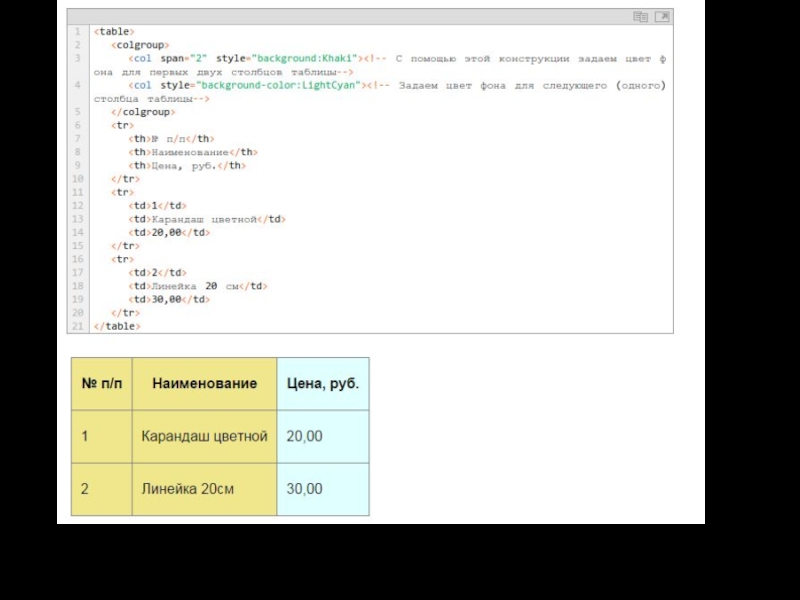Select the 'Наименование' header cell in rendered table
The width and height of the screenshot is (800, 600).
[205, 384]
